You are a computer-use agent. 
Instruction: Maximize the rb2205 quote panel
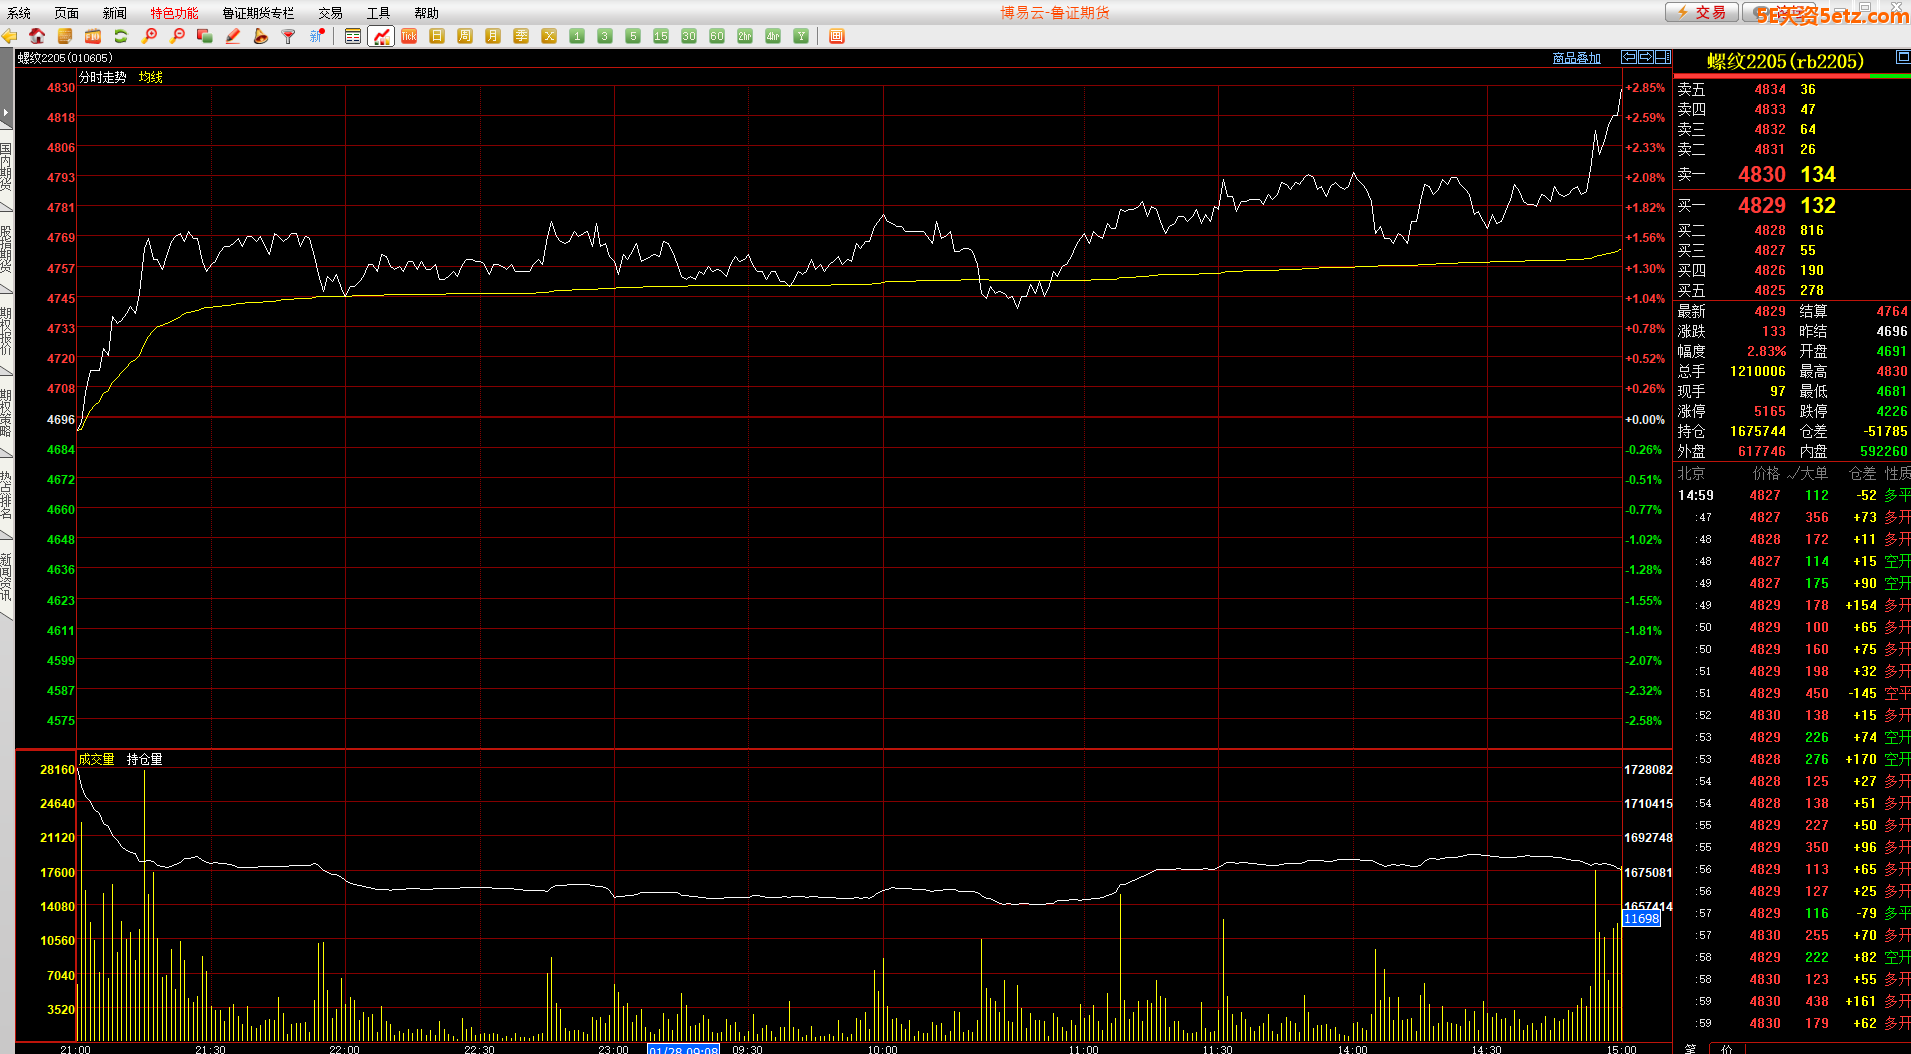[1902, 59]
